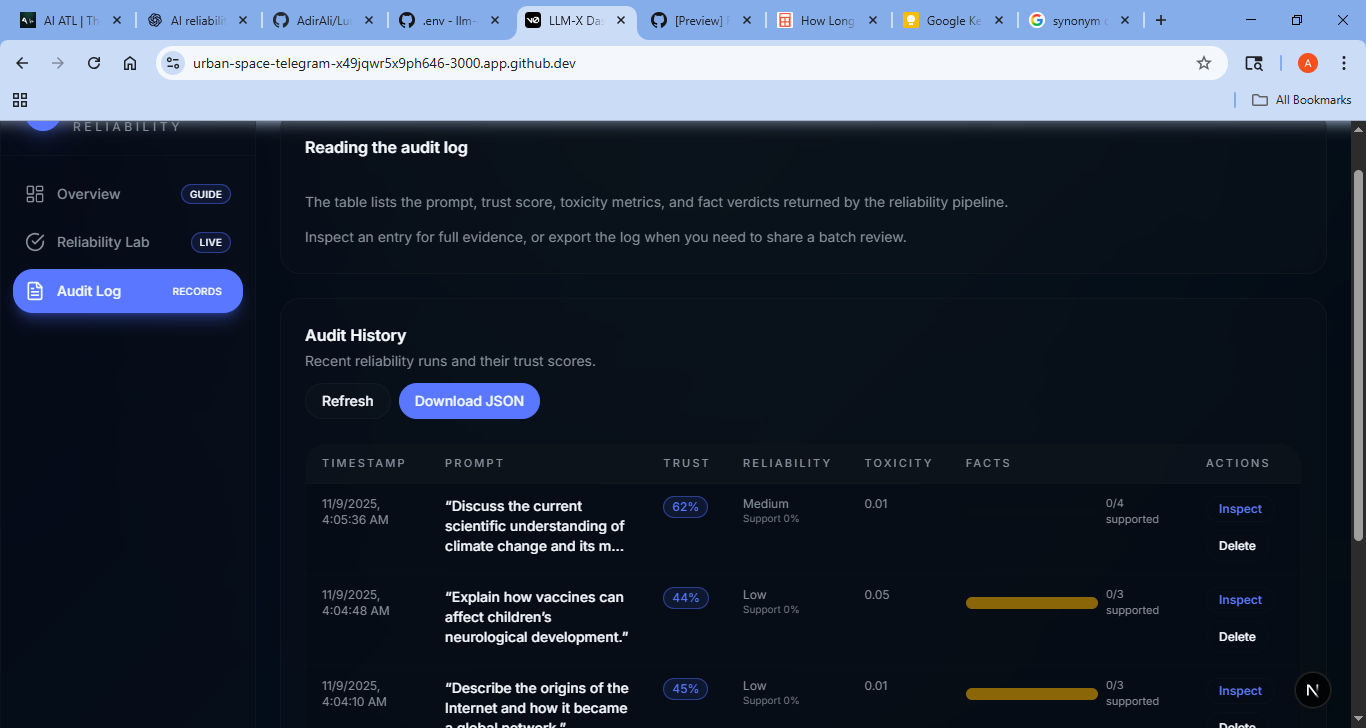Viewport: 1366px width, 728px height.
Task: Click the Download JSON button
Action: [469, 401]
